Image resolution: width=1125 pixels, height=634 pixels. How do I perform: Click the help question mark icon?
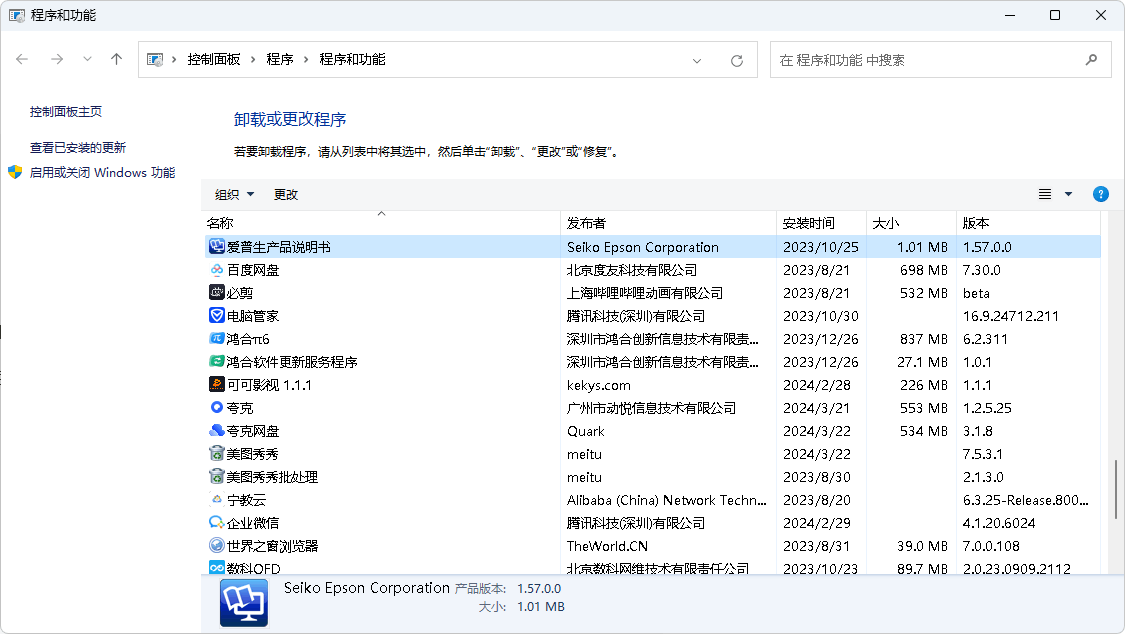coord(1101,194)
